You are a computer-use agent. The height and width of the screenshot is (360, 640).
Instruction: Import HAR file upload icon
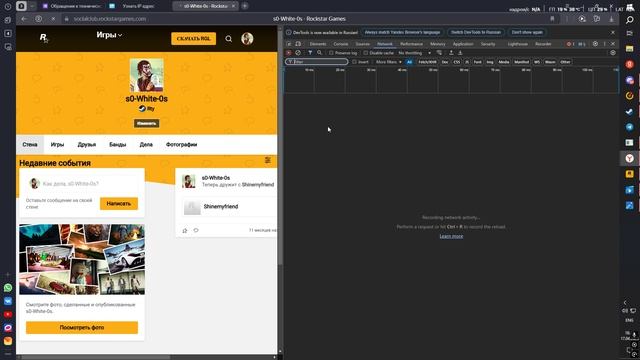click(x=451, y=53)
